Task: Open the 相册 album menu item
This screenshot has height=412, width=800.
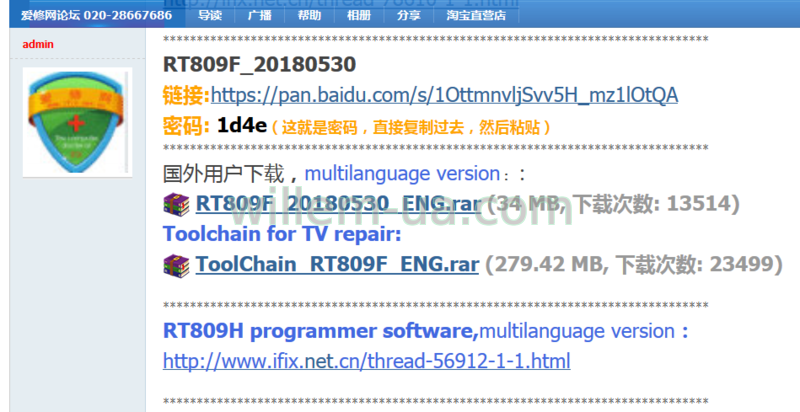Action: point(359,15)
